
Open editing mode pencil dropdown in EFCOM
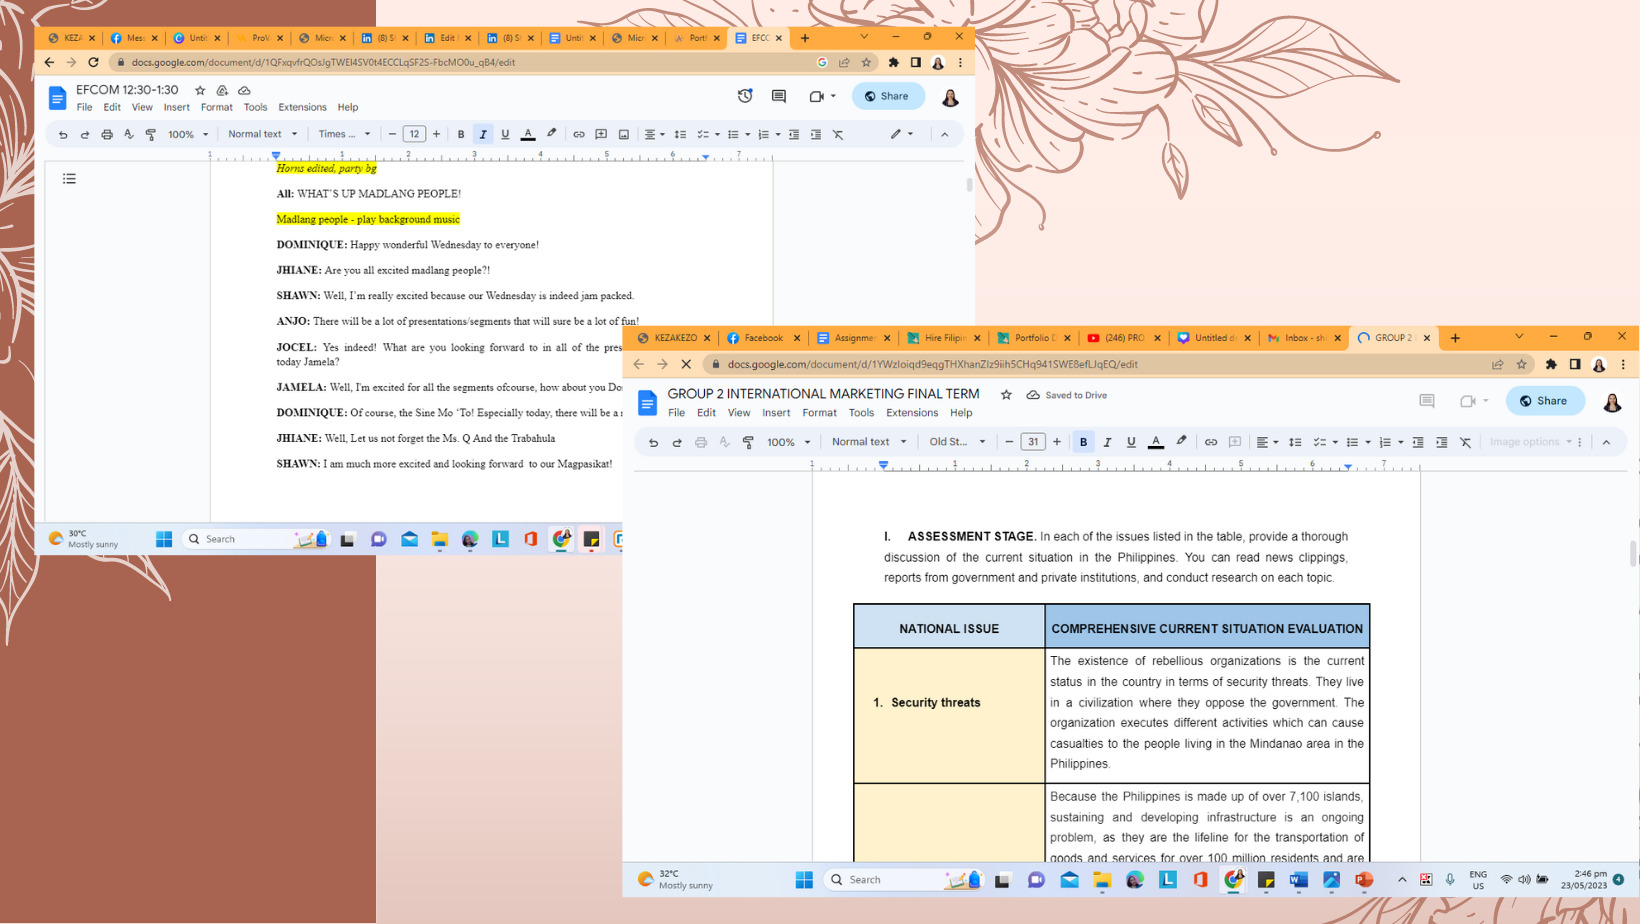902,134
